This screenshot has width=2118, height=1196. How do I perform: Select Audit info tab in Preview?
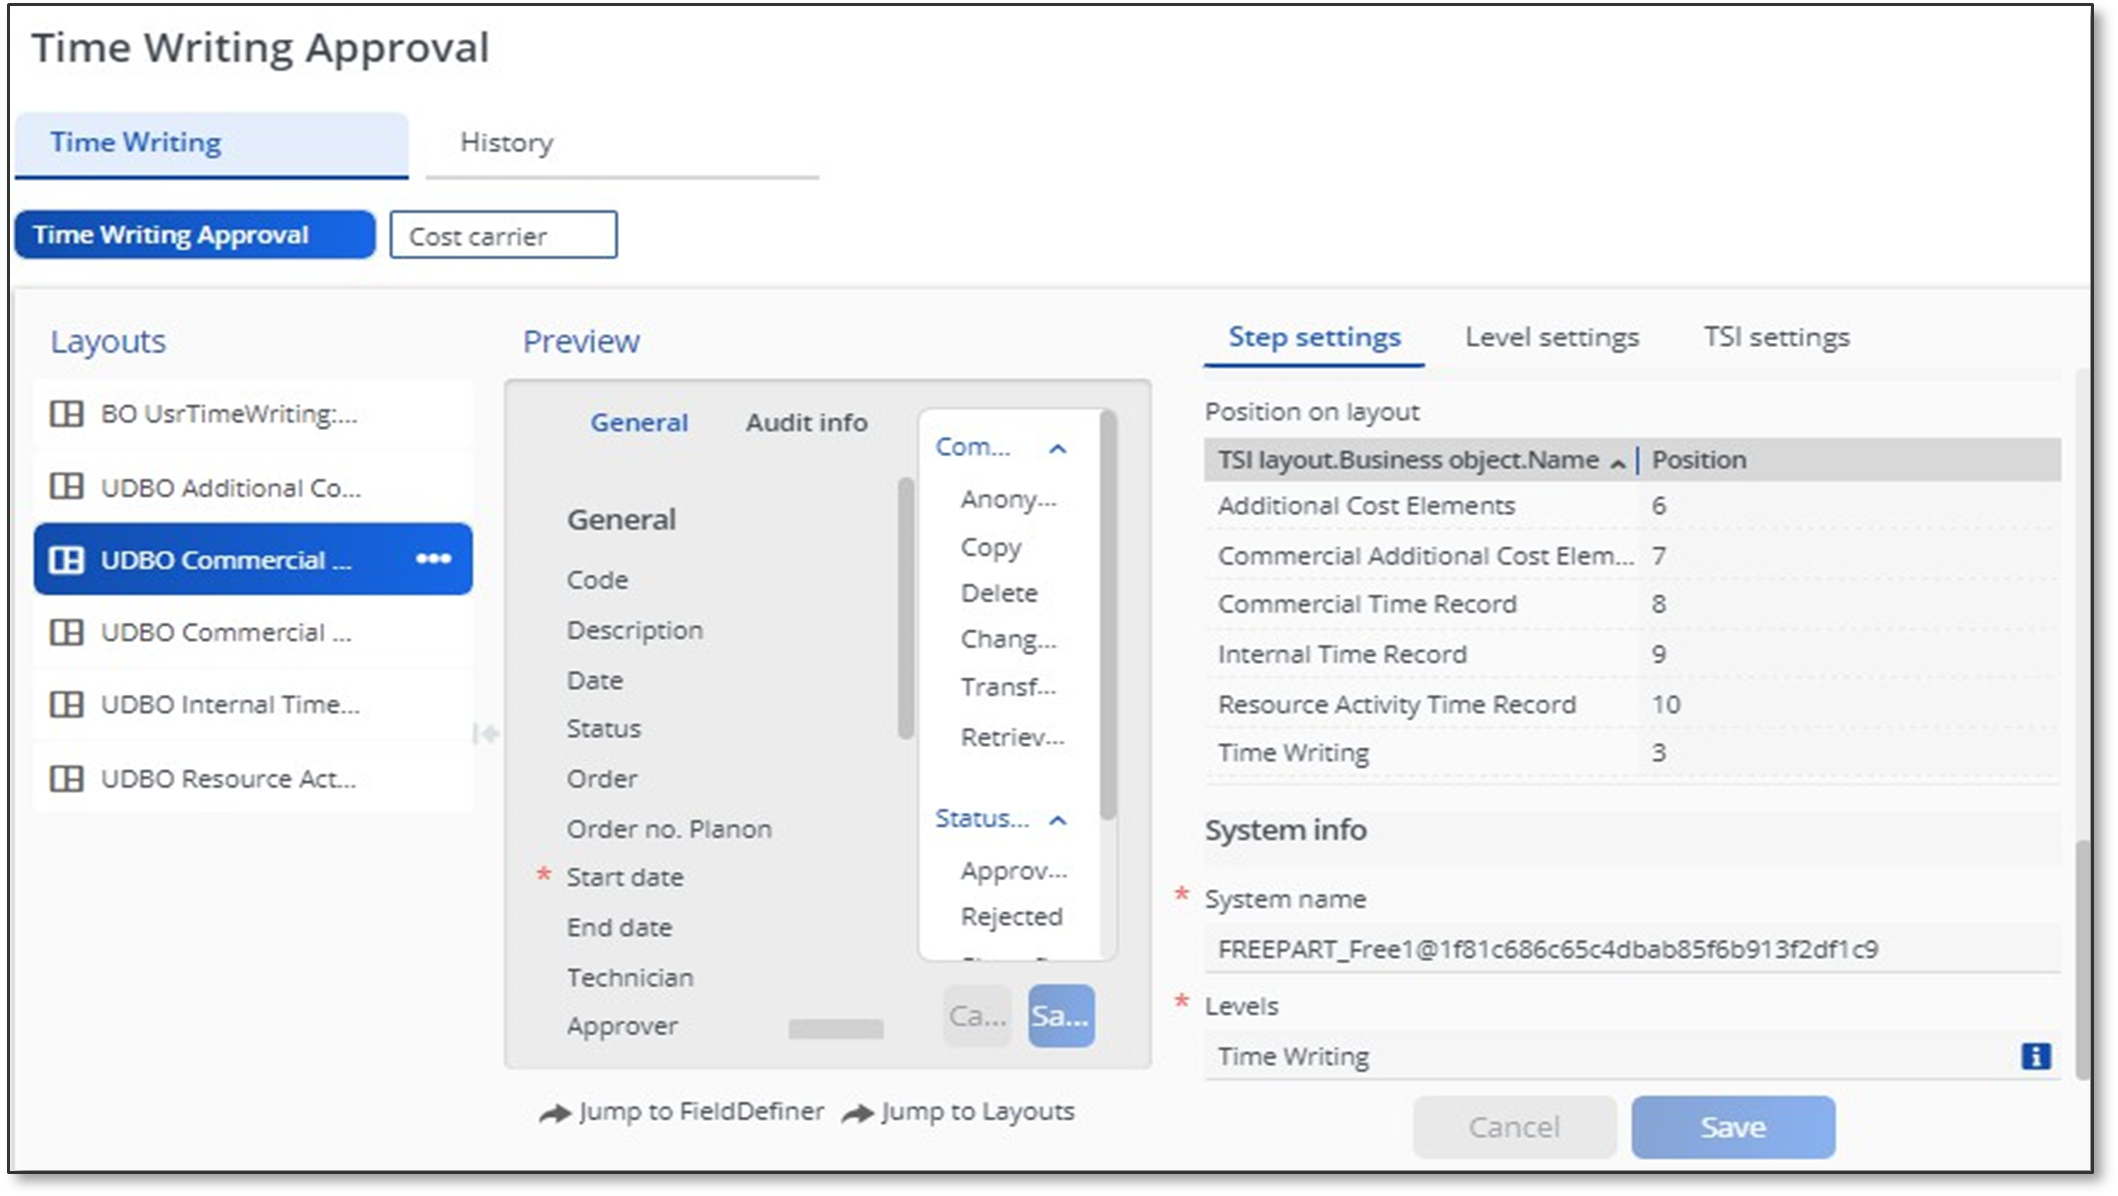(x=806, y=422)
